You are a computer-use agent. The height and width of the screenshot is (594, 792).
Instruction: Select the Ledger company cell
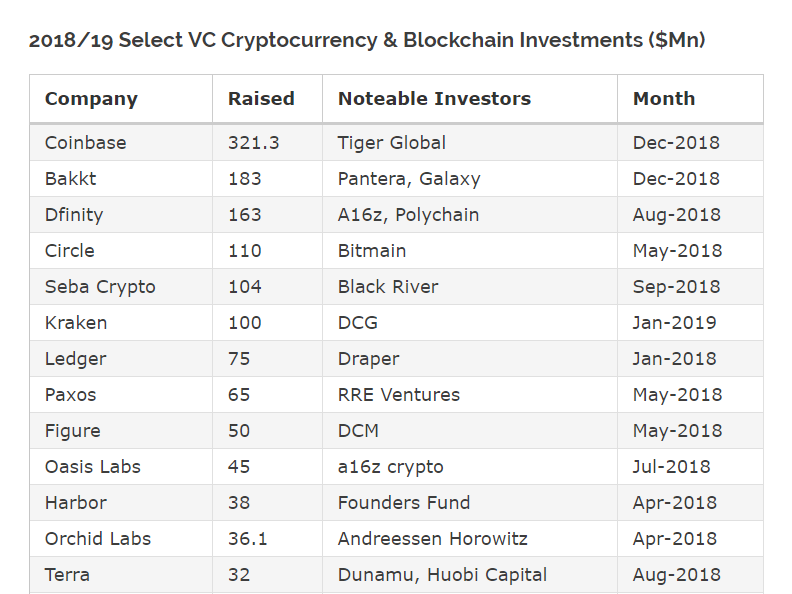pos(75,359)
